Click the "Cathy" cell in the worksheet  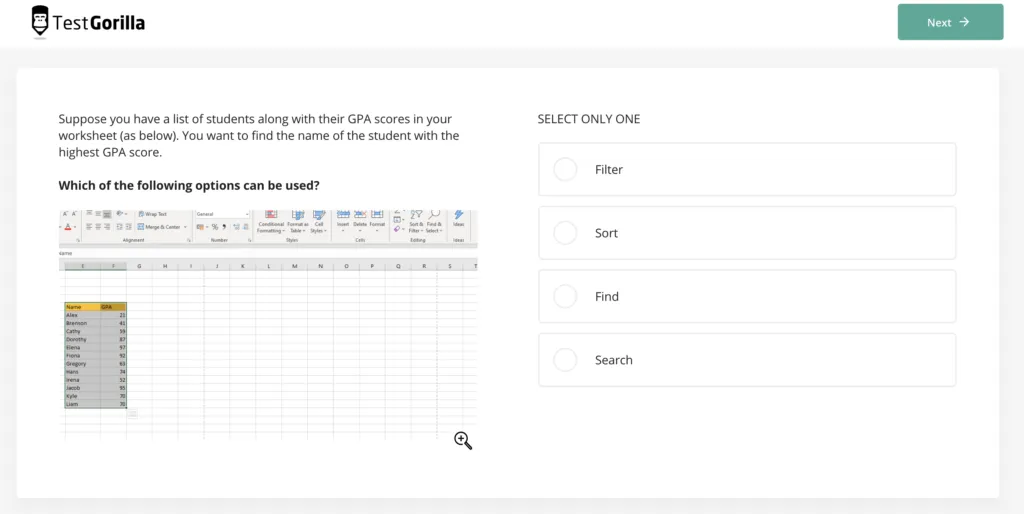tap(82, 331)
